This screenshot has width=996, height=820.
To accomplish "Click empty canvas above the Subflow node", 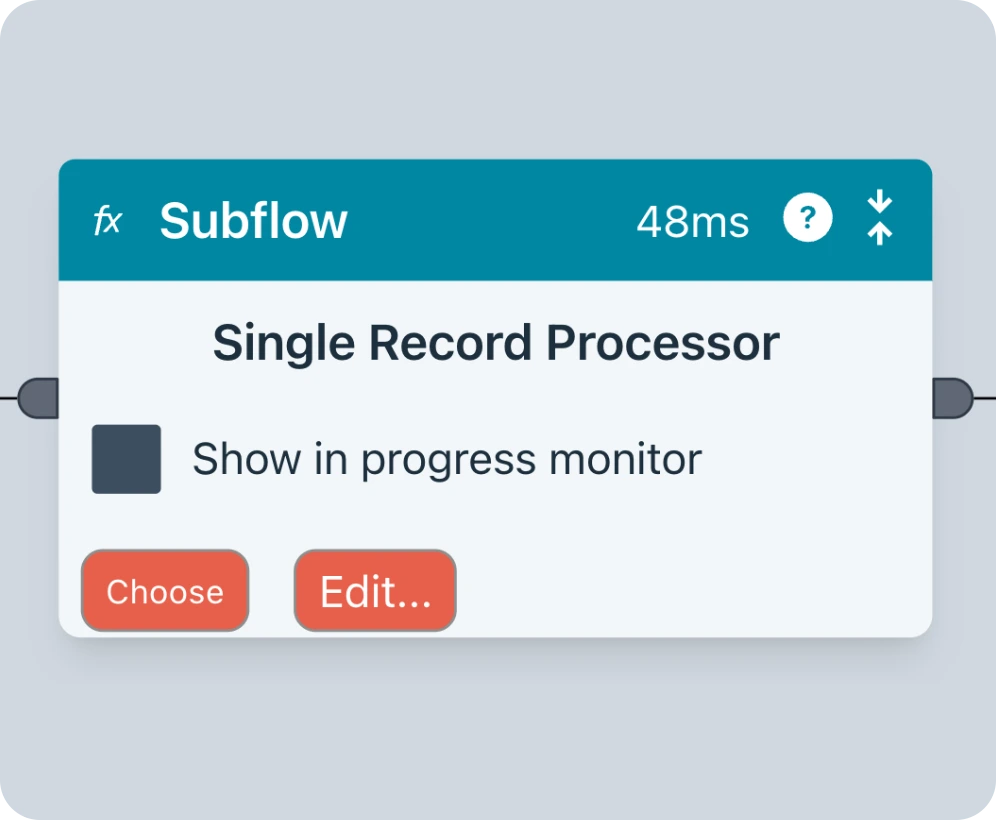I will pos(496,80).
